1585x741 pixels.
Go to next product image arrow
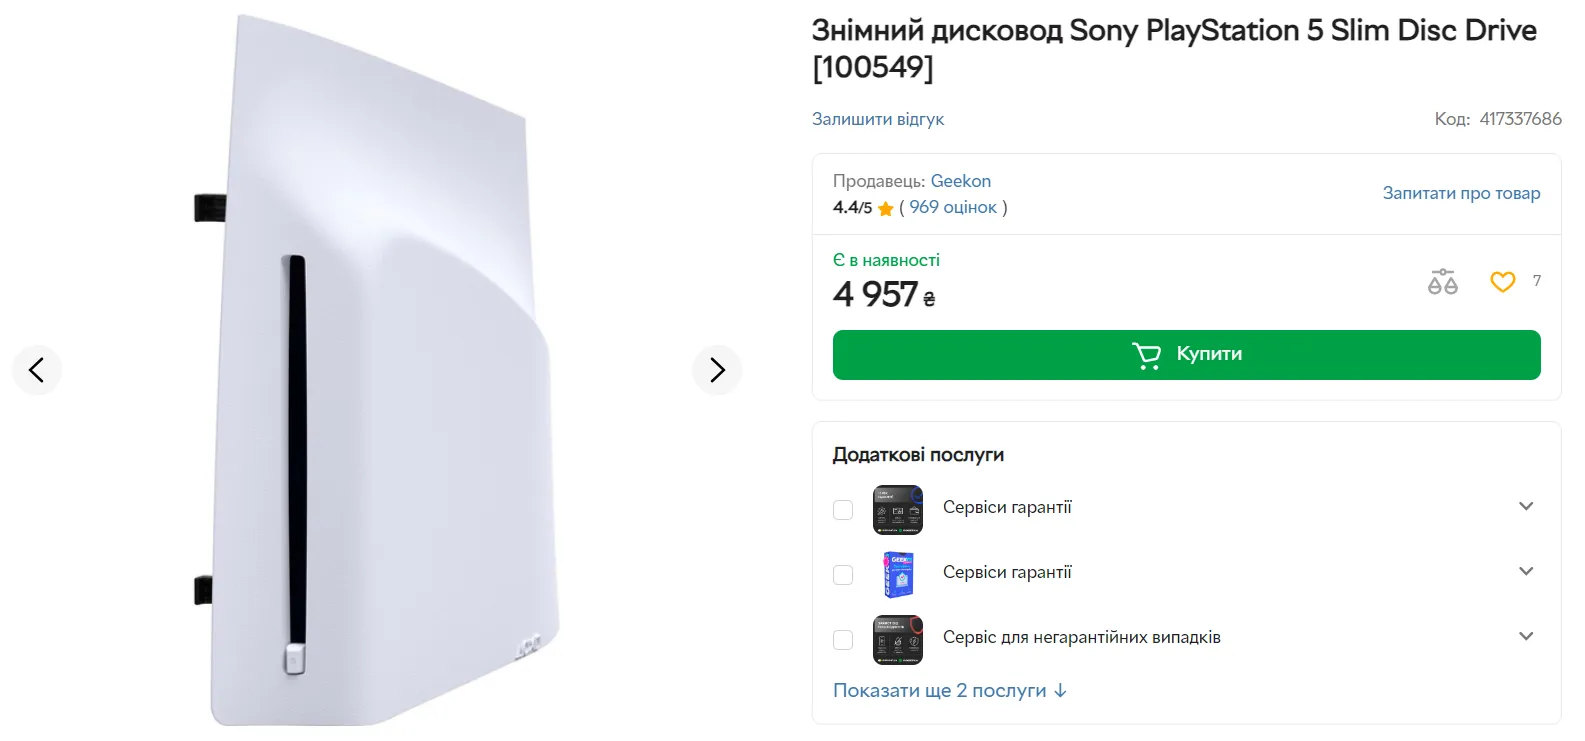pos(717,370)
